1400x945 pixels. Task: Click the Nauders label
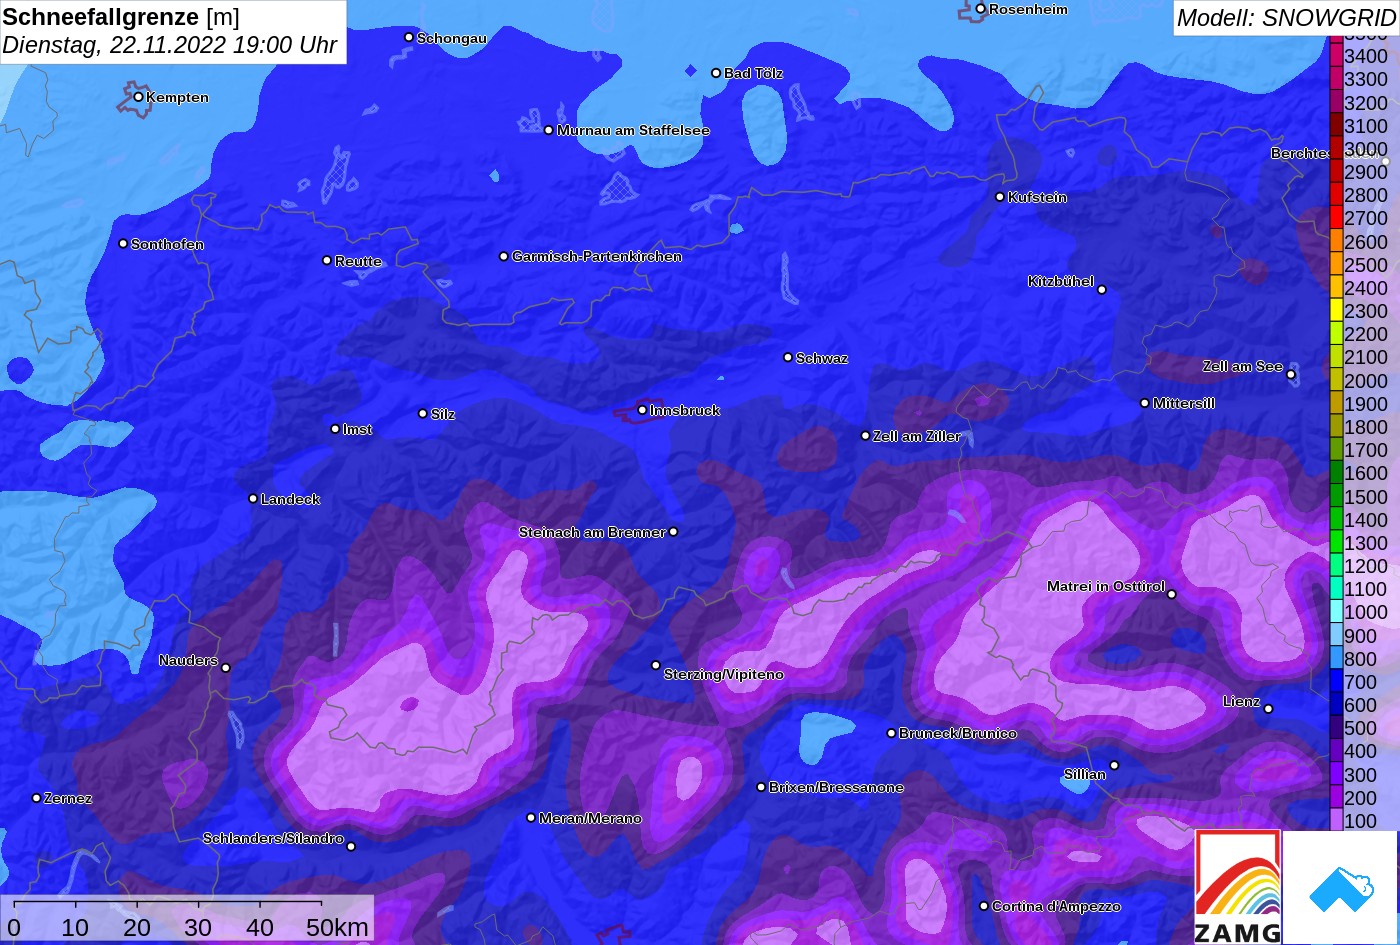[188, 660]
